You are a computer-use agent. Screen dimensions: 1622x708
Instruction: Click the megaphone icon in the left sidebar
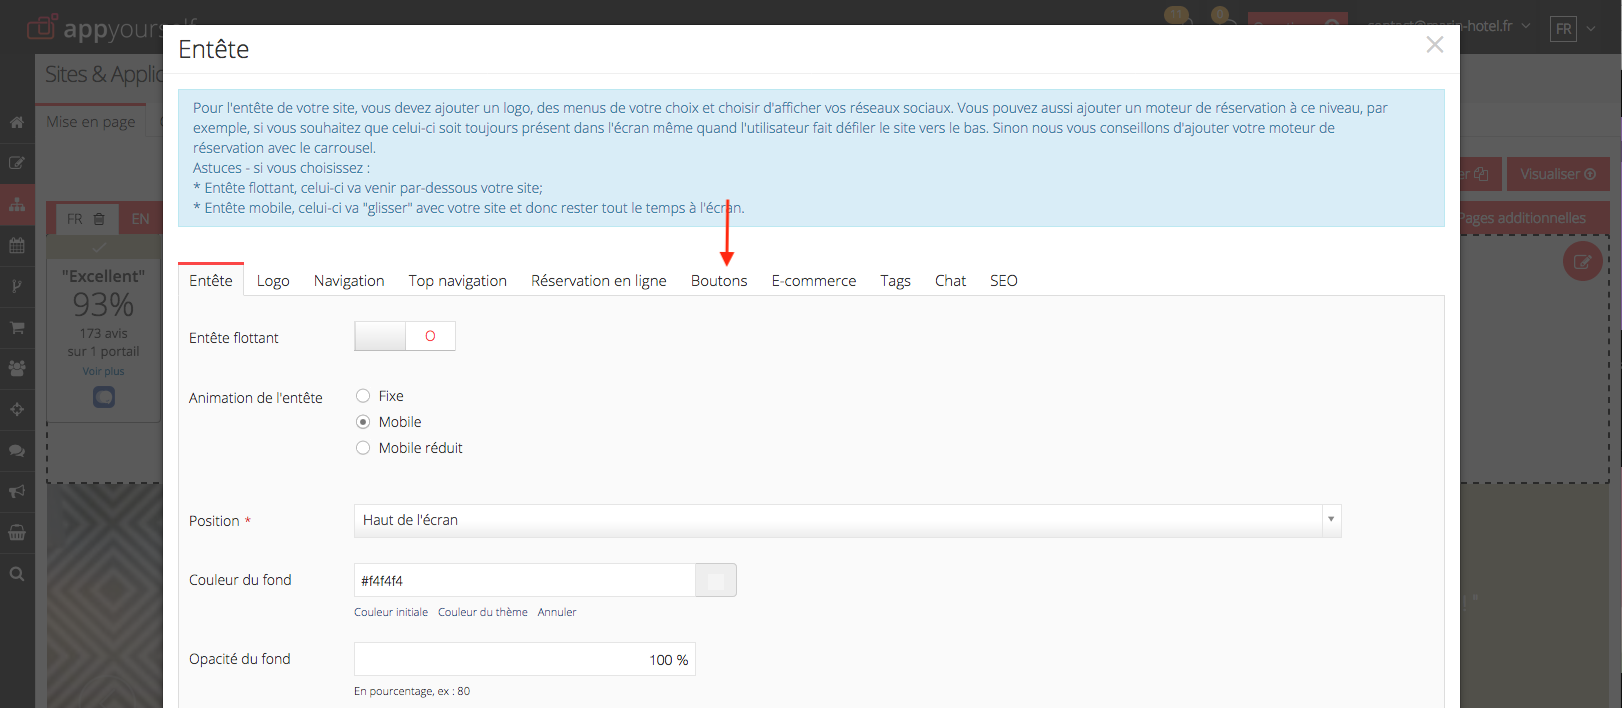[17, 491]
